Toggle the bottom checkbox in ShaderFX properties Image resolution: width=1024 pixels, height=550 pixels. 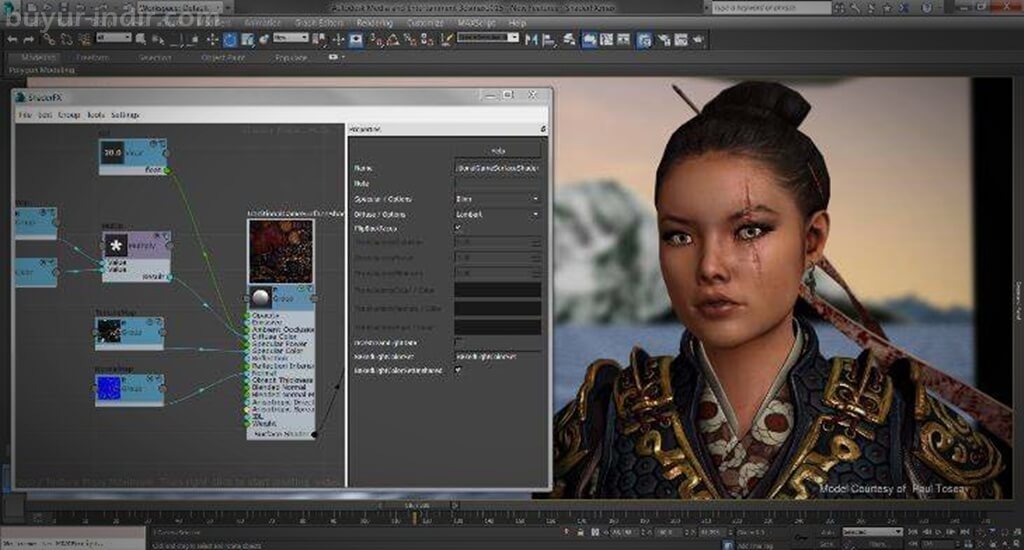click(458, 370)
